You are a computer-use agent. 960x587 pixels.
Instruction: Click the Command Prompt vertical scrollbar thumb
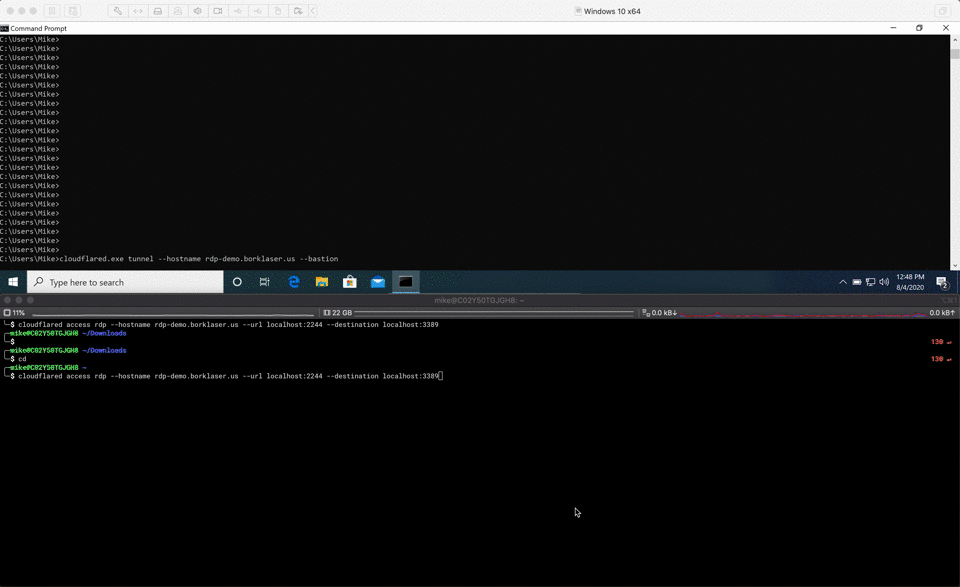955,53
